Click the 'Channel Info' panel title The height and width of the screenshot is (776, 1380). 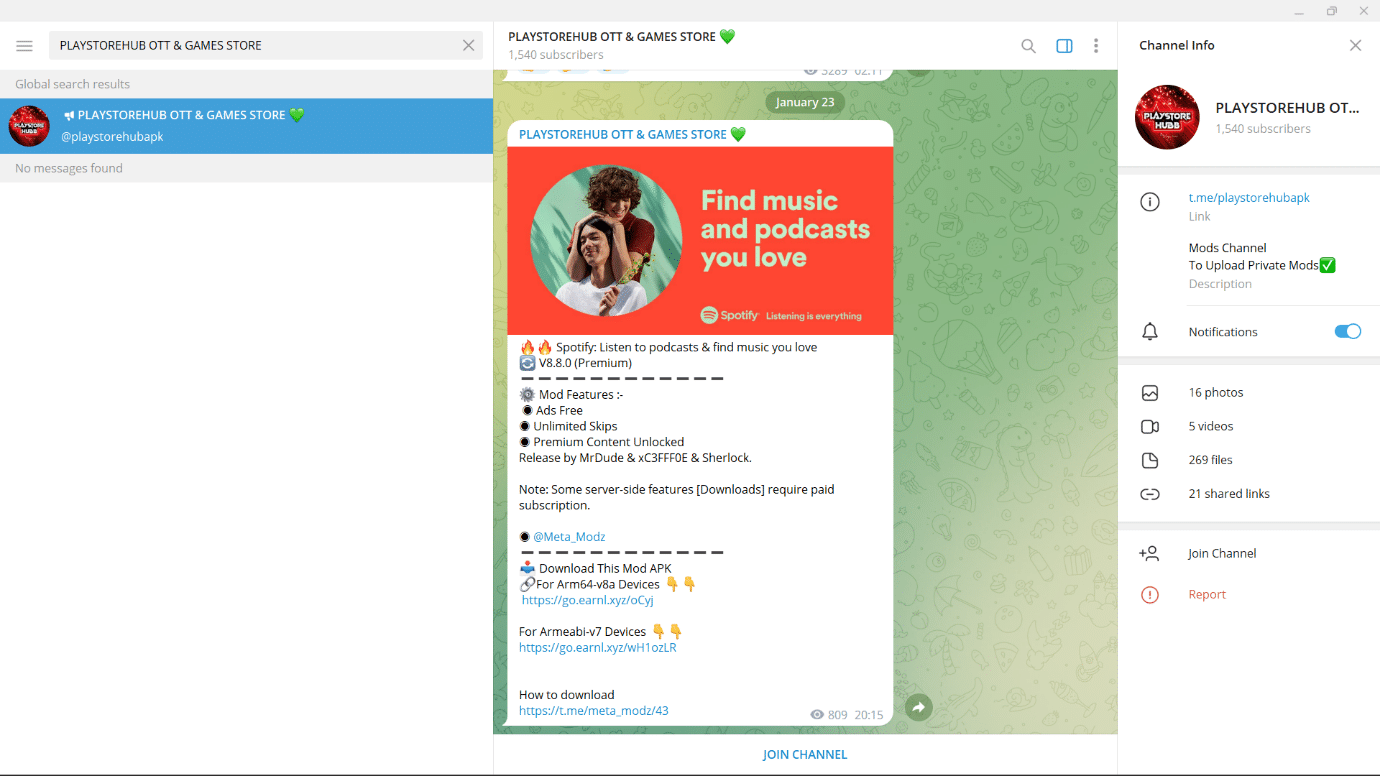tap(1177, 45)
